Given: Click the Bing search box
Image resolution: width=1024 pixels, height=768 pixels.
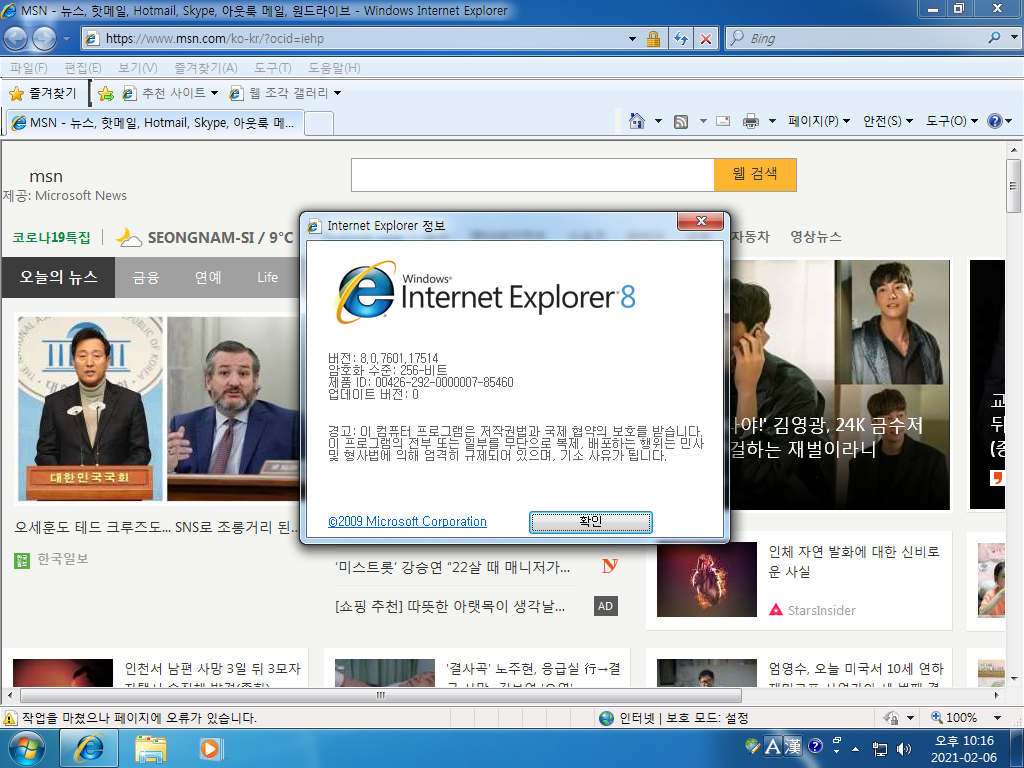Looking at the screenshot, I should coord(864,38).
